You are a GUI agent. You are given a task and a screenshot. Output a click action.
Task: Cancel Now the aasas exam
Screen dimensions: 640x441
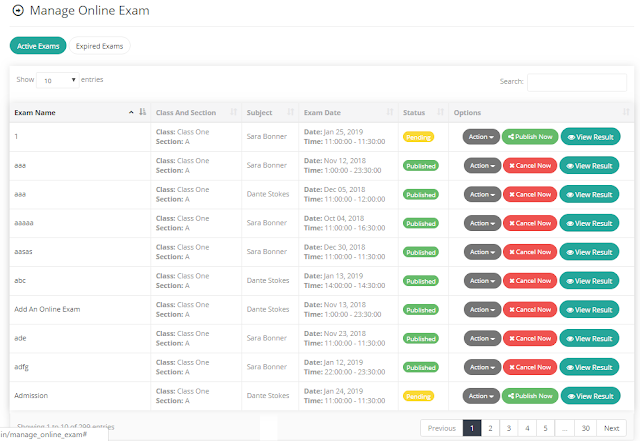coord(530,252)
